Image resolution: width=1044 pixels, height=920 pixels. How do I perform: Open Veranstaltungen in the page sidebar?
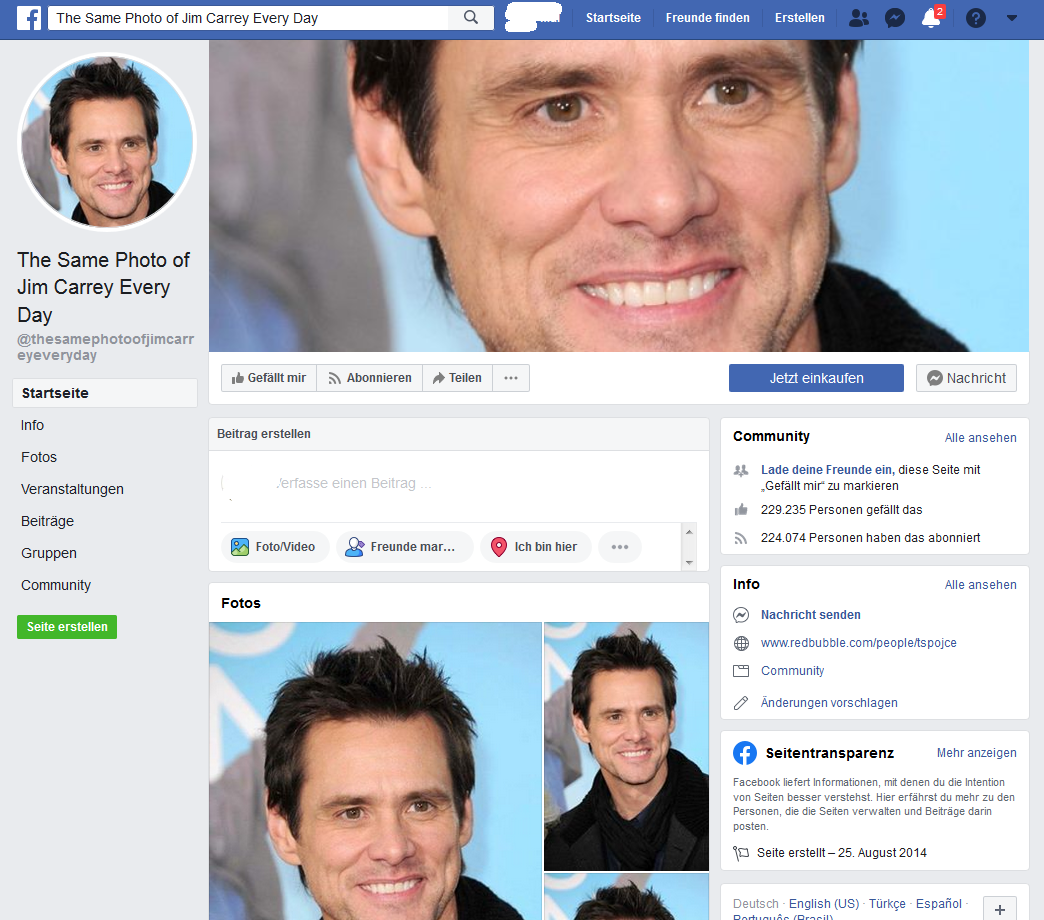(72, 489)
